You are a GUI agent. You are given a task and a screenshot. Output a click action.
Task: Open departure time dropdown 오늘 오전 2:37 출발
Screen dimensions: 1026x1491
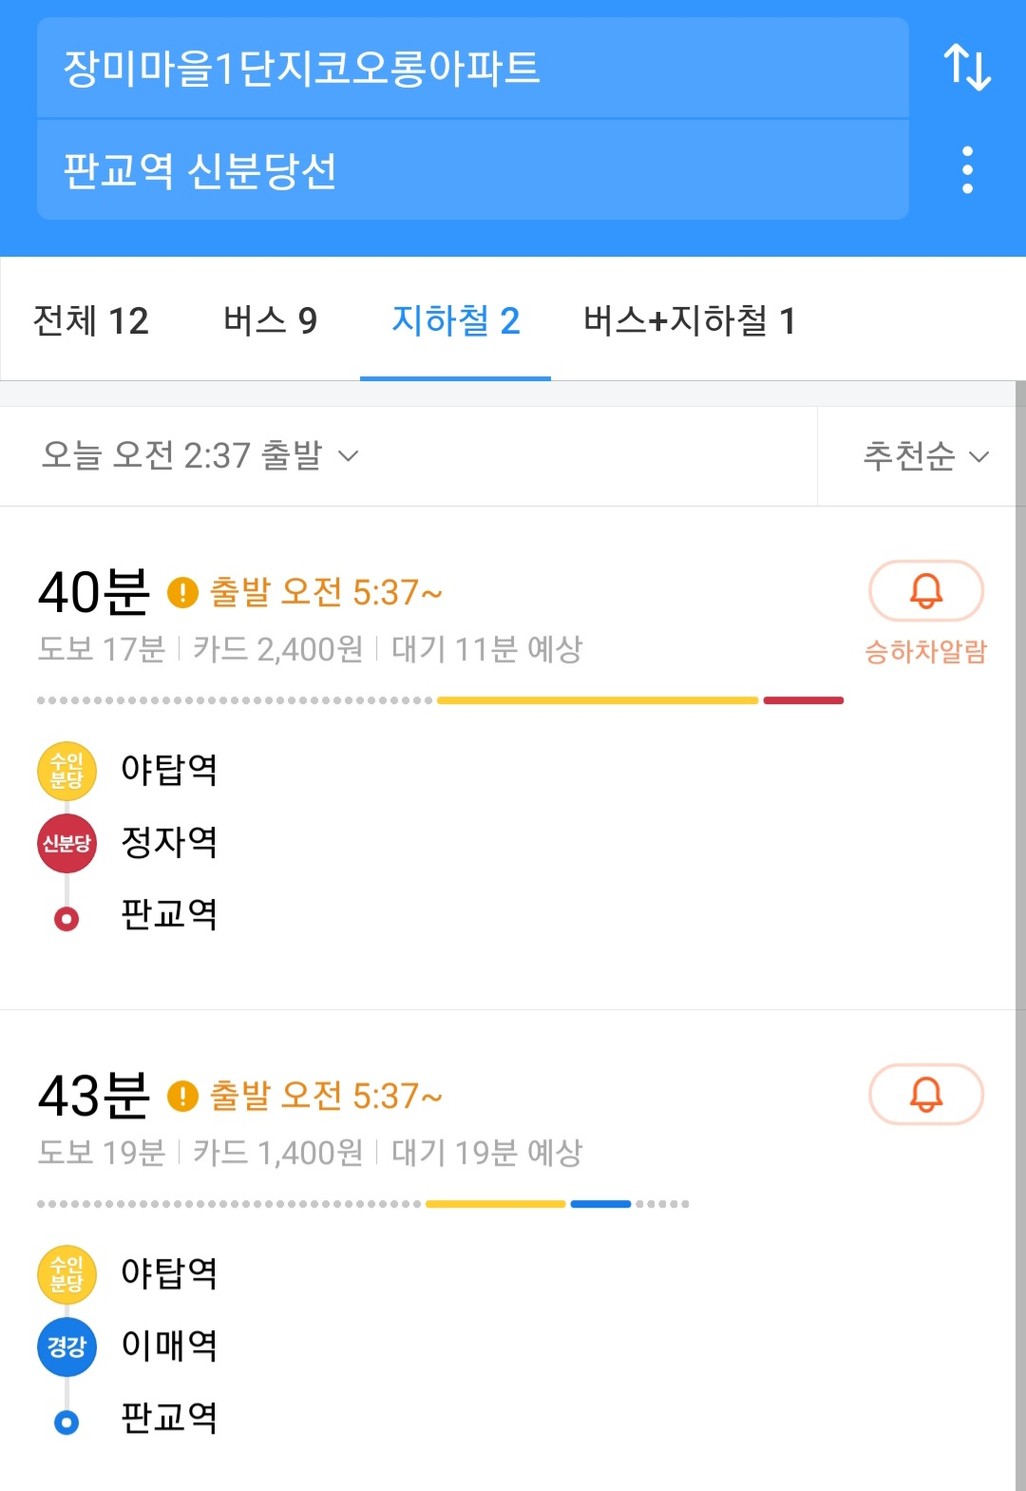tap(200, 456)
